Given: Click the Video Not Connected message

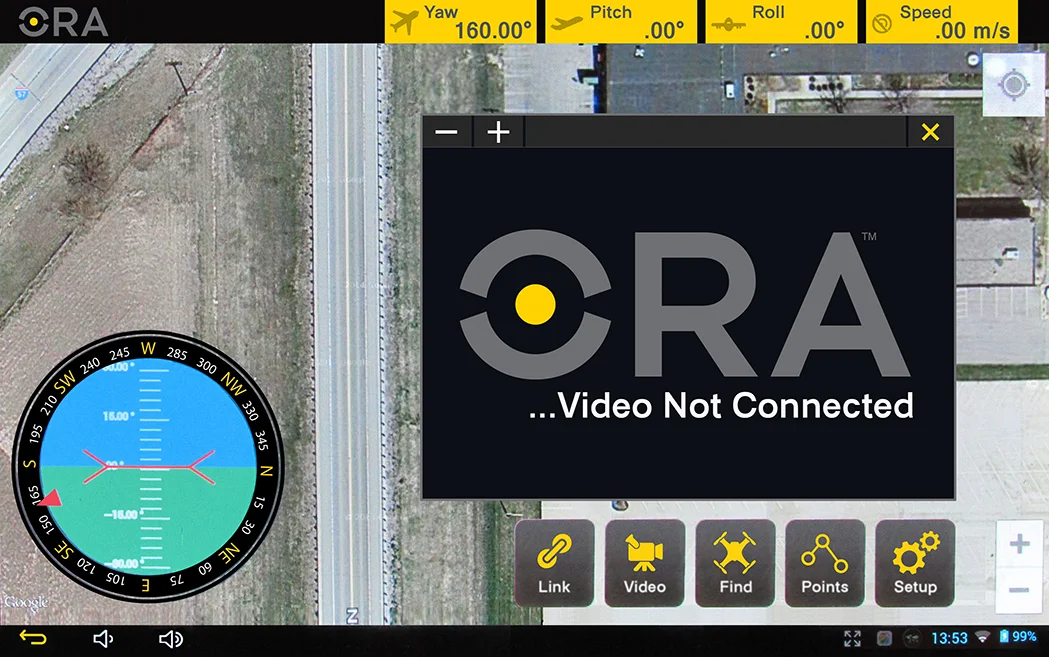Looking at the screenshot, I should (721, 405).
